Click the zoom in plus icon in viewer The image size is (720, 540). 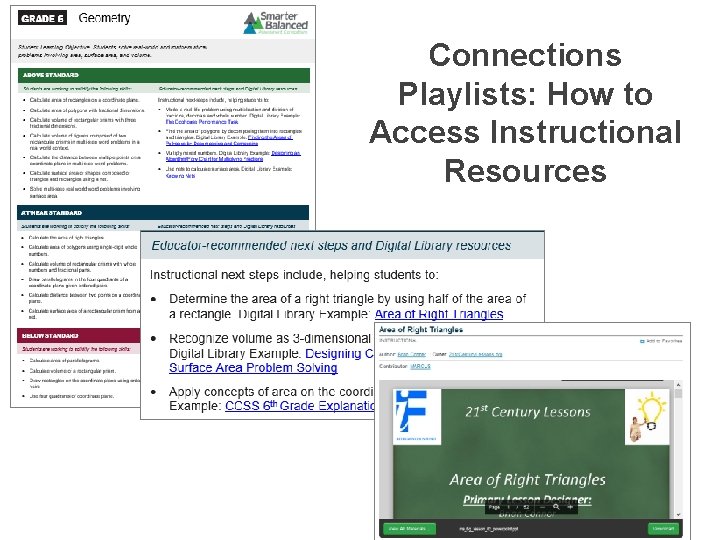click(570, 507)
